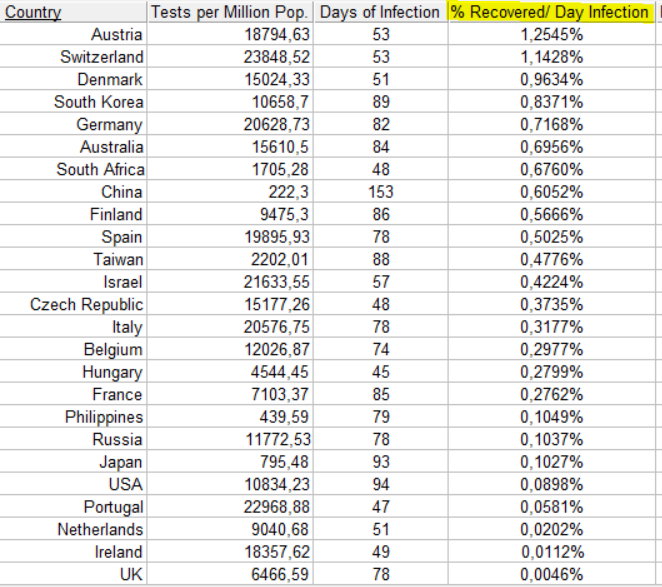This screenshot has height=587, width=662.
Task: Select the Tests per Million Pop. header
Action: [229, 12]
